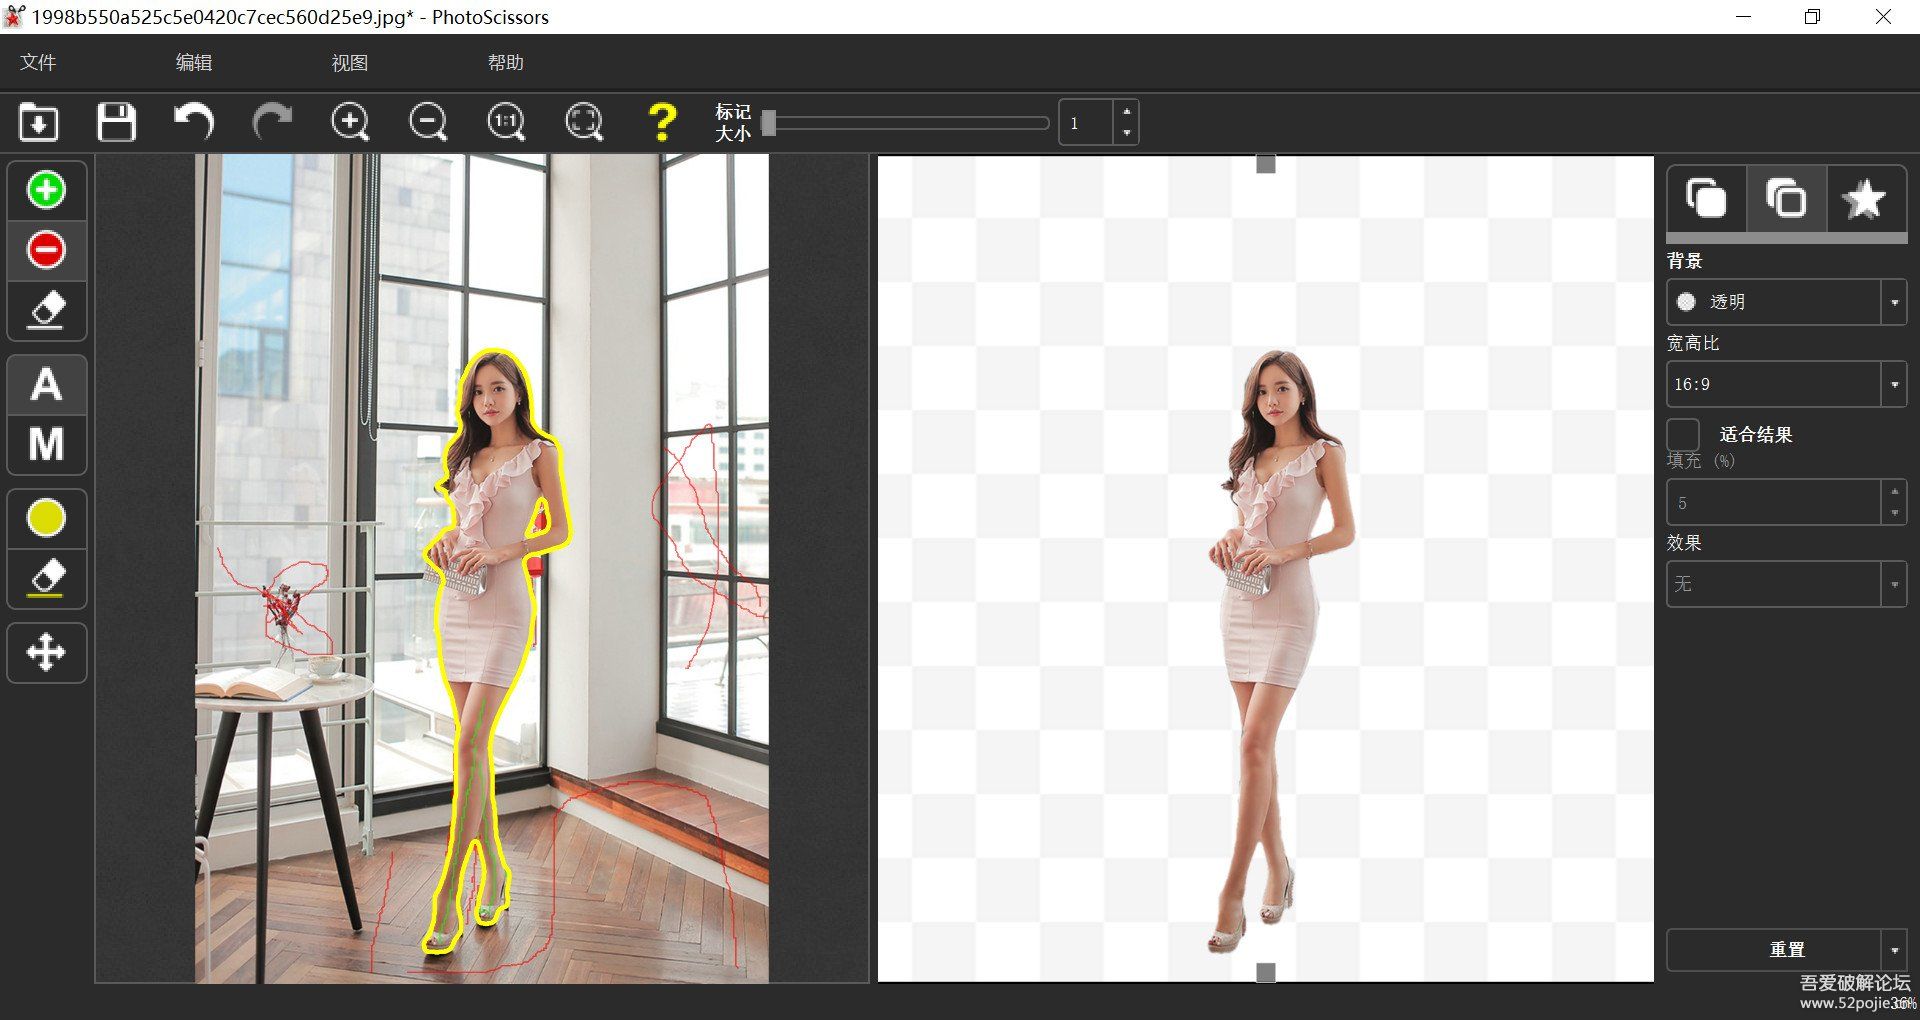
Task: Click the save floppy disk icon
Action: [116, 123]
